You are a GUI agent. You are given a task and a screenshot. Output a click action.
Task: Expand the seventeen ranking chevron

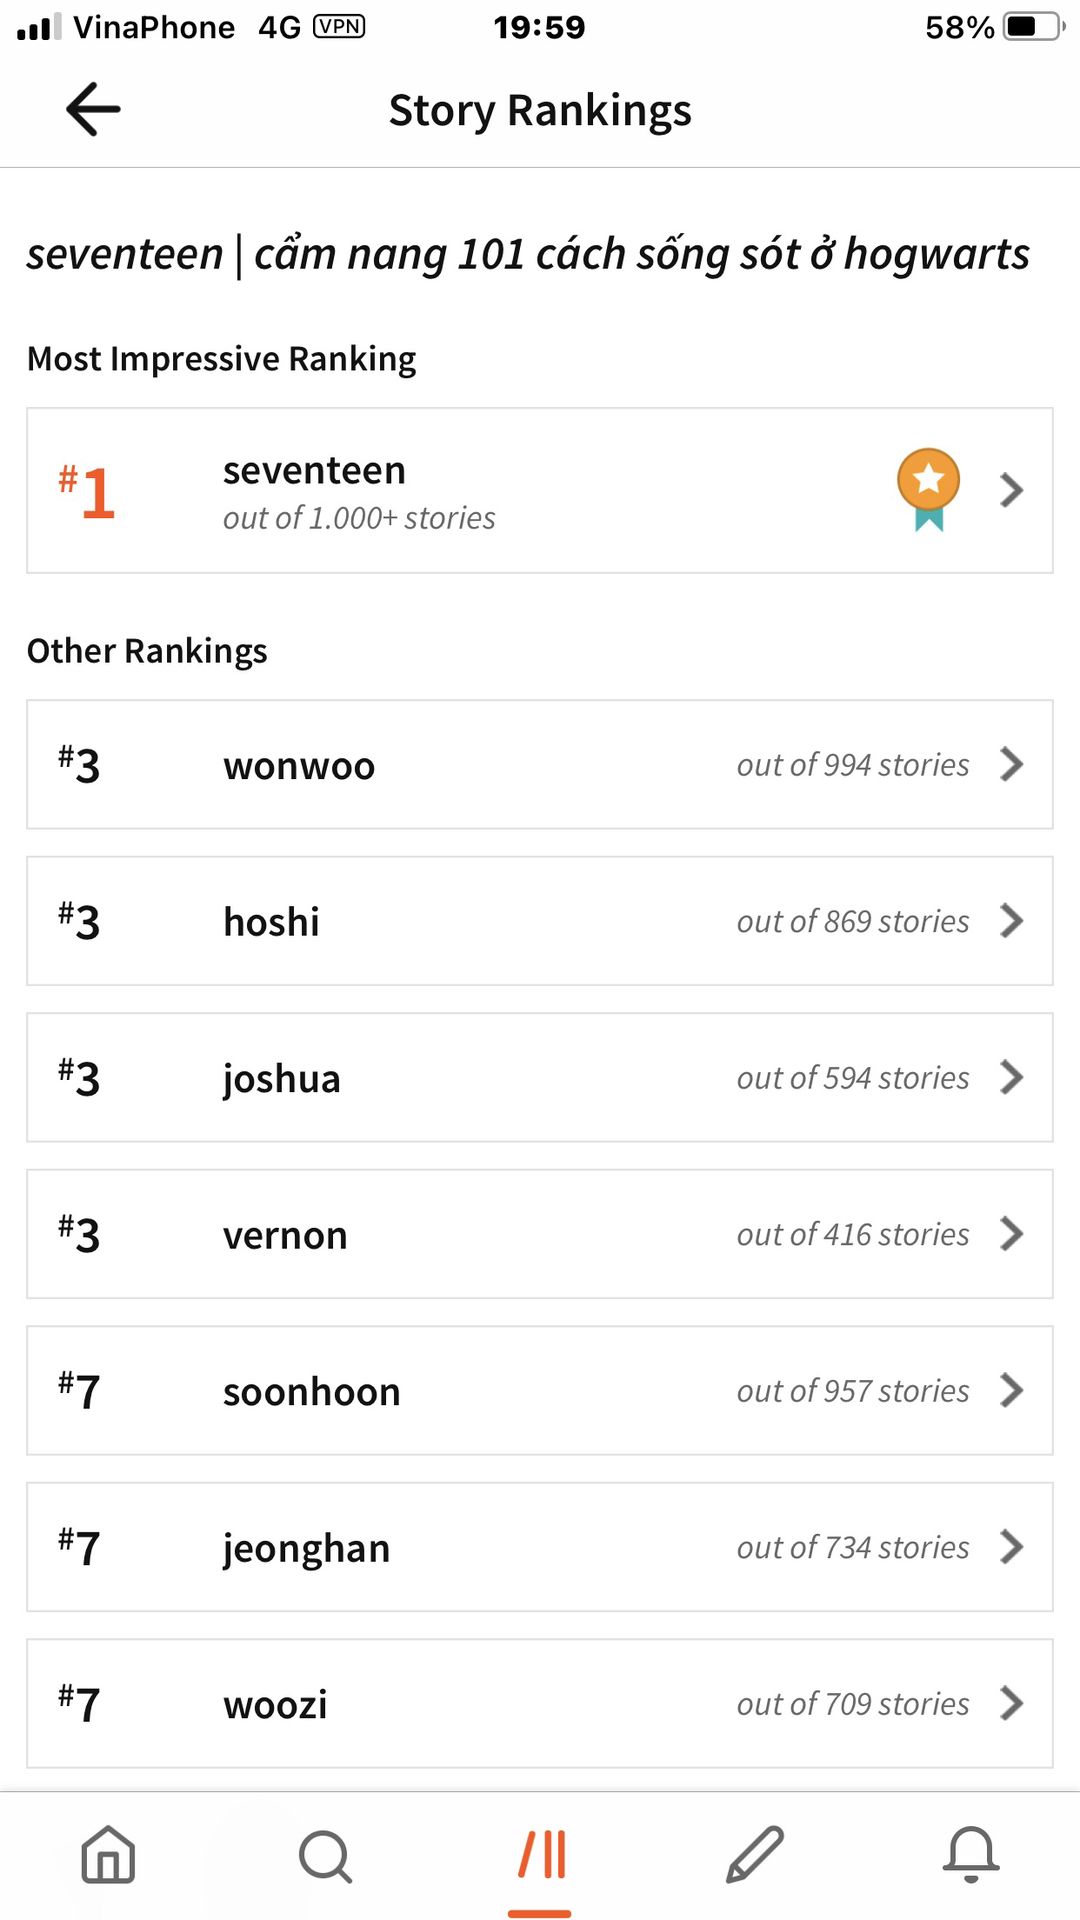tap(1011, 490)
